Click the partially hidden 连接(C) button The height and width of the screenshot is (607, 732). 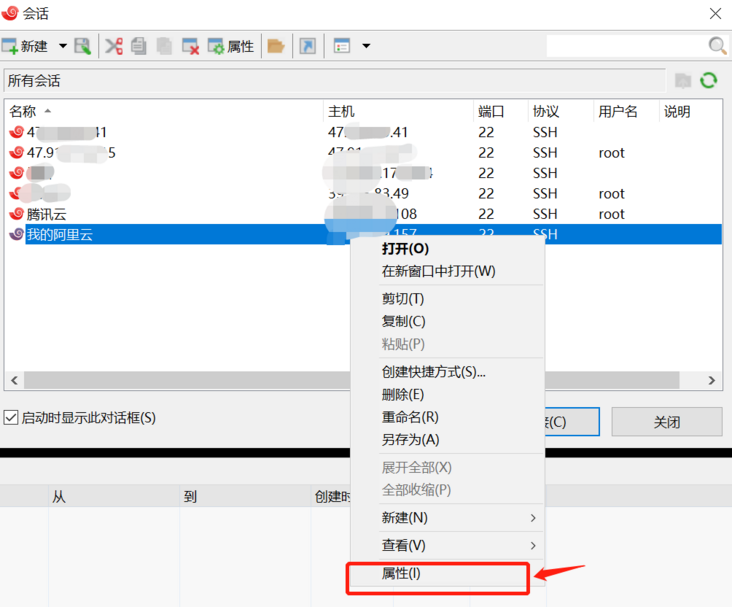572,422
